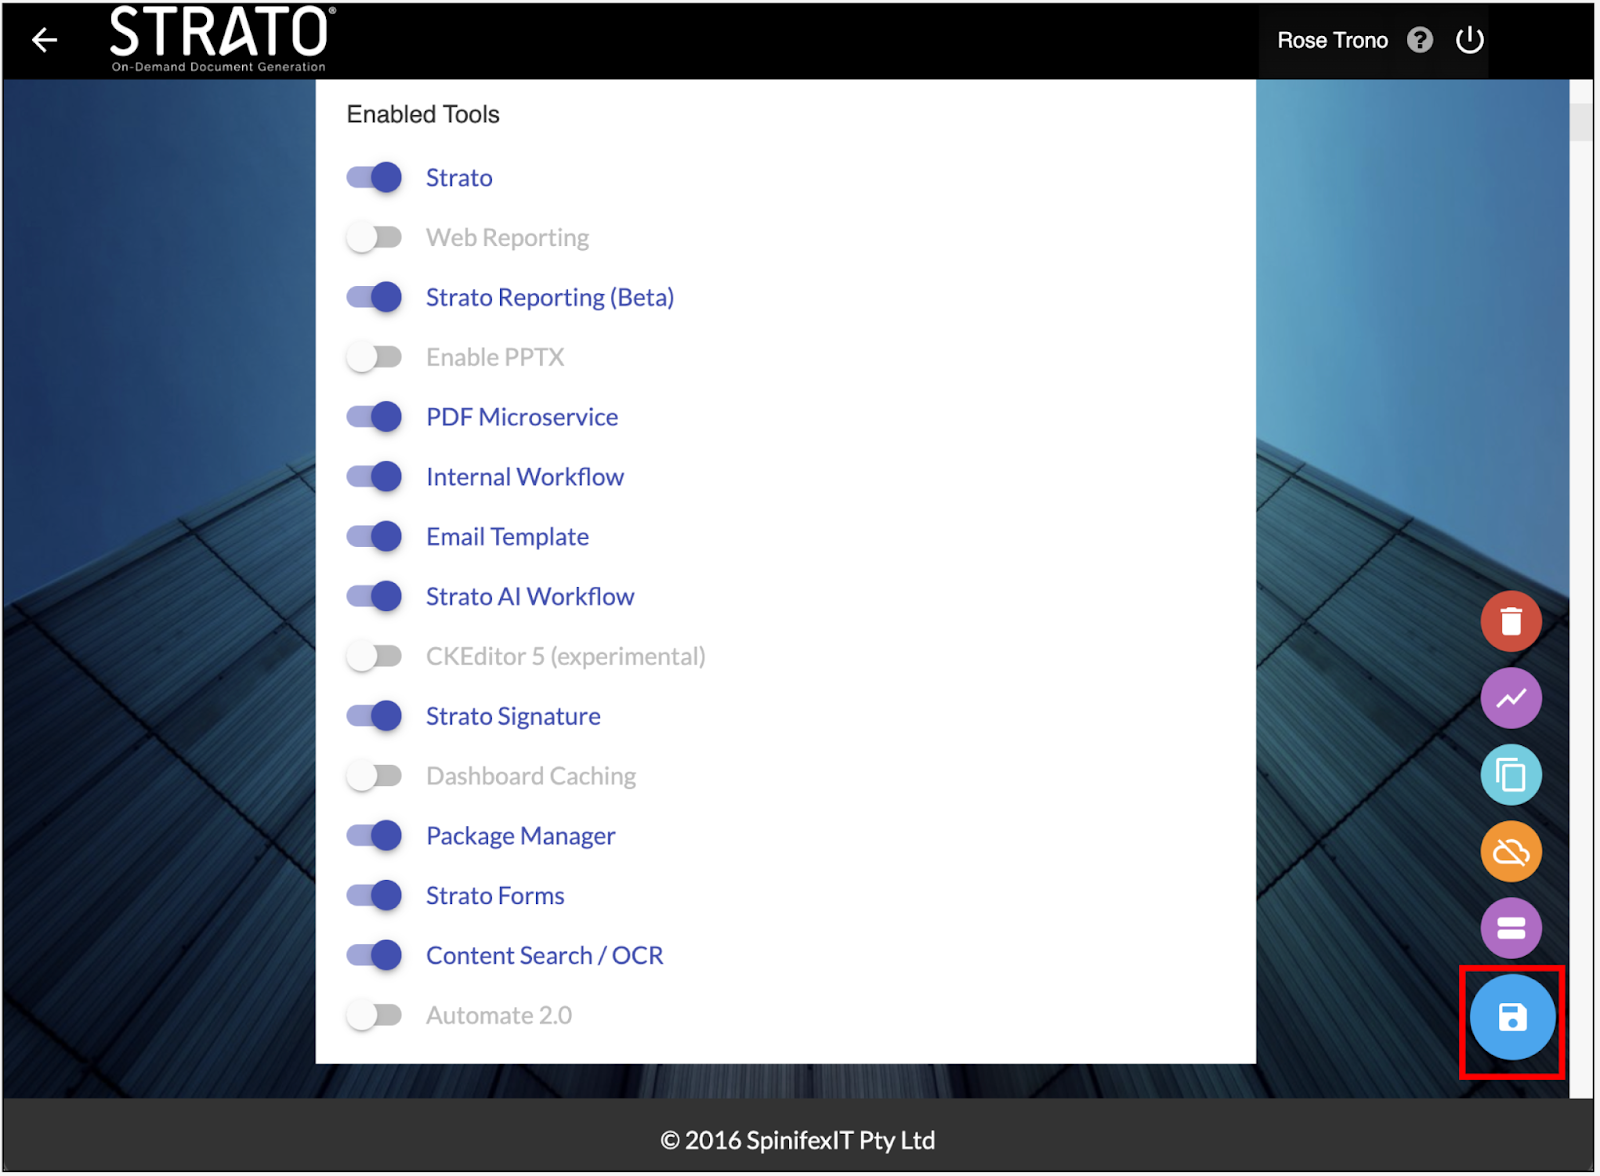This screenshot has width=1600, height=1176.
Task: Click the red trash delete button
Action: [1511, 621]
